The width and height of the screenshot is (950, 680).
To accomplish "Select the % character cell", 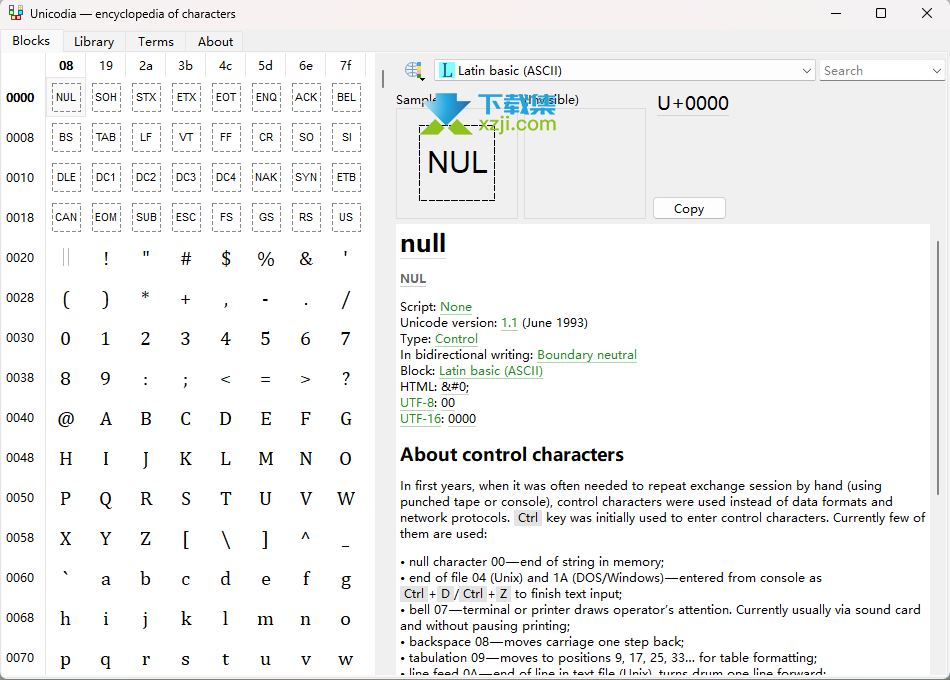I will 266,258.
